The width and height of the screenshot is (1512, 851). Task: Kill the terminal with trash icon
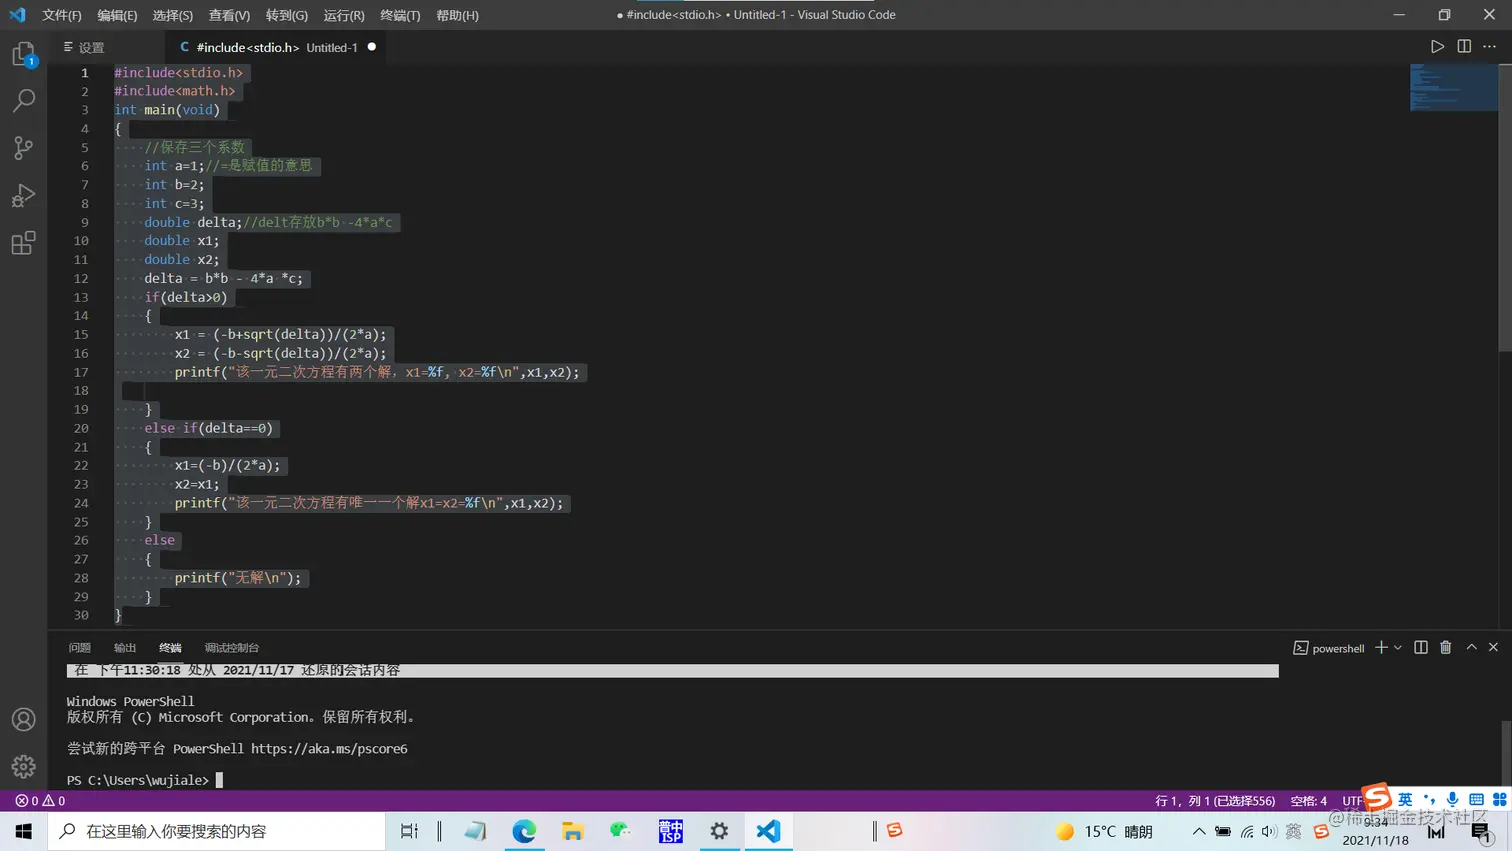[1446, 648]
